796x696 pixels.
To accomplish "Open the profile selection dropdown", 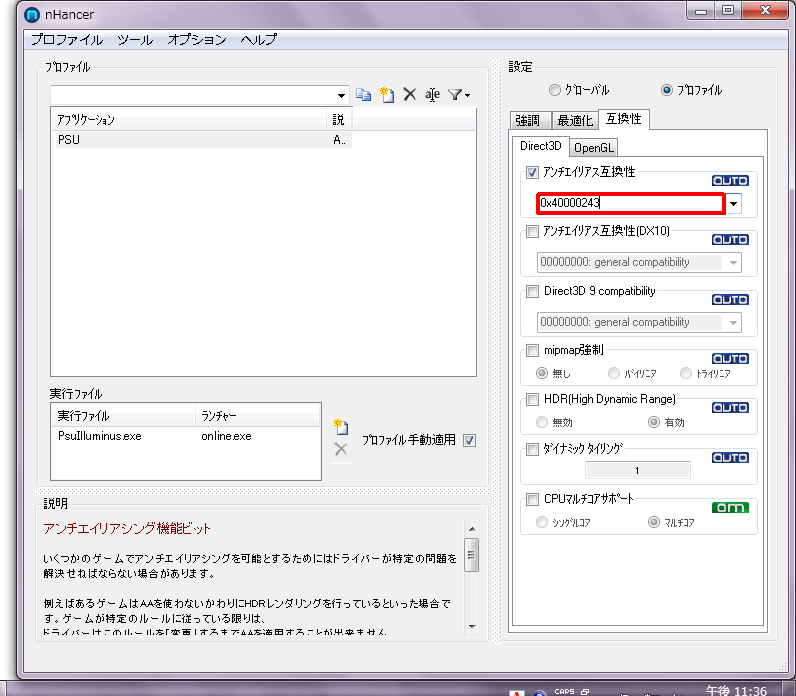I will (341, 95).
